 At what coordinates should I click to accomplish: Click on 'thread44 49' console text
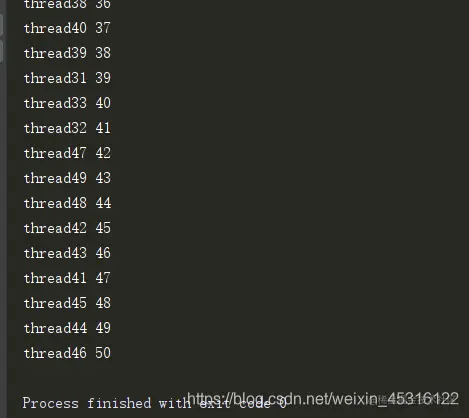tap(67, 328)
